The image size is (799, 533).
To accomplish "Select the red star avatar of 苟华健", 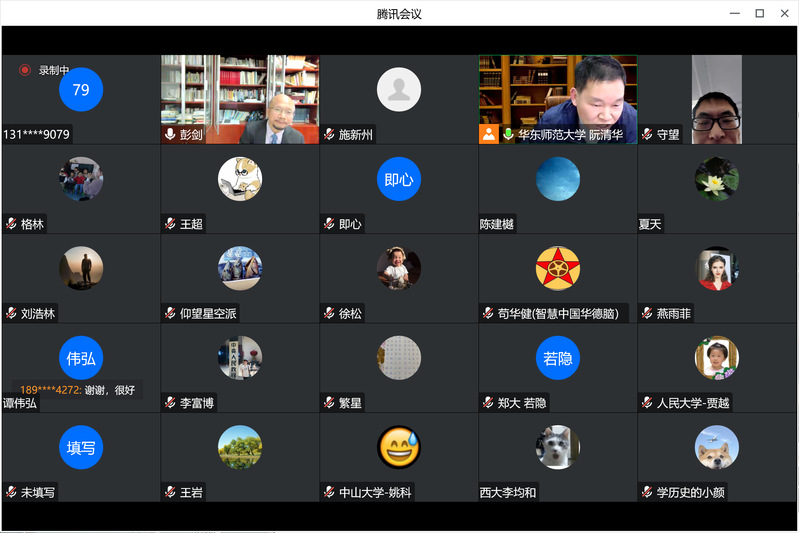I will click(557, 268).
